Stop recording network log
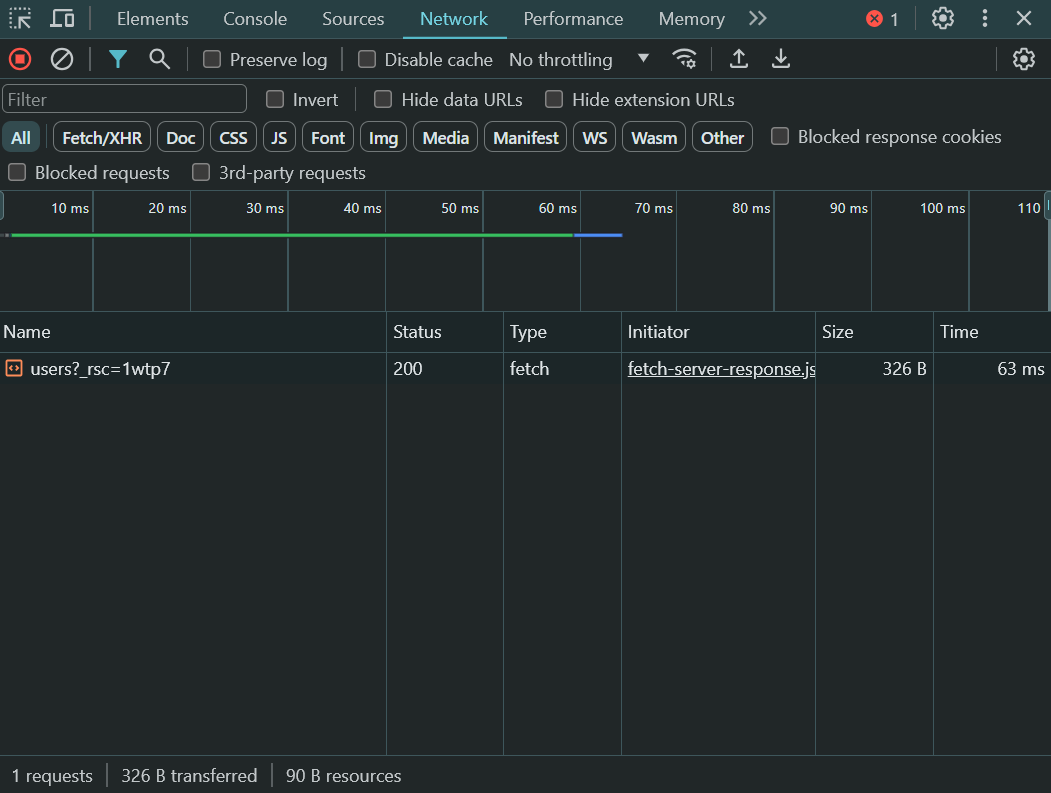The width and height of the screenshot is (1051, 793). 20,59
